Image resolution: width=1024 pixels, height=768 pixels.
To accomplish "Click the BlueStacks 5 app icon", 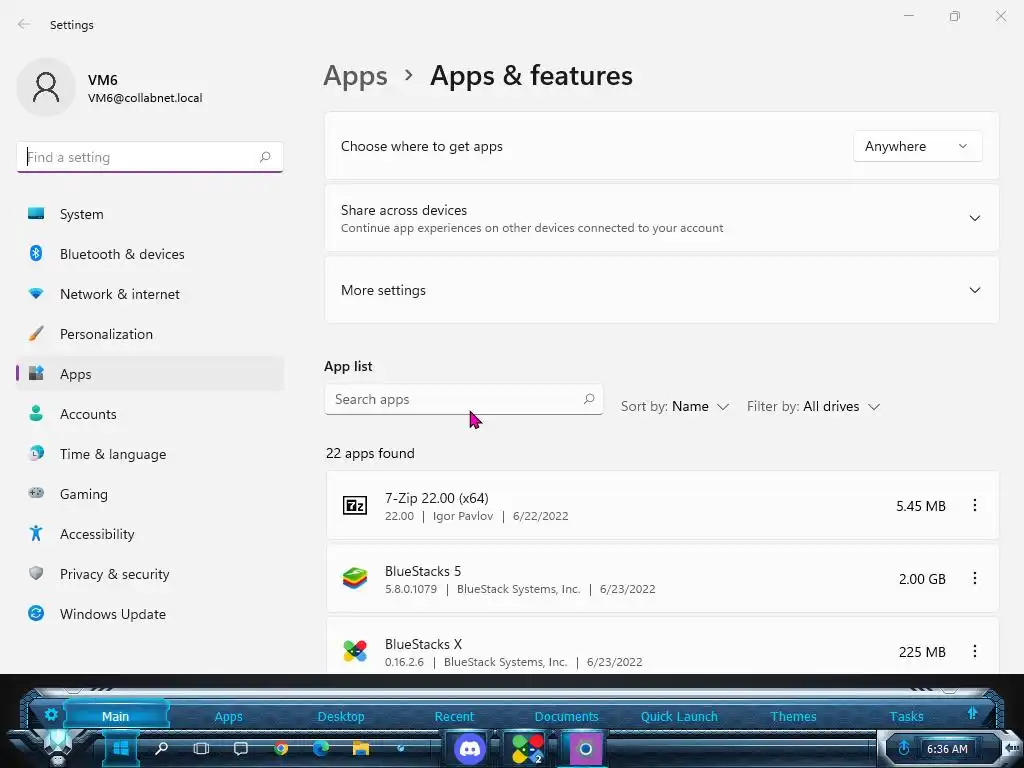I will pyautogui.click(x=355, y=578).
